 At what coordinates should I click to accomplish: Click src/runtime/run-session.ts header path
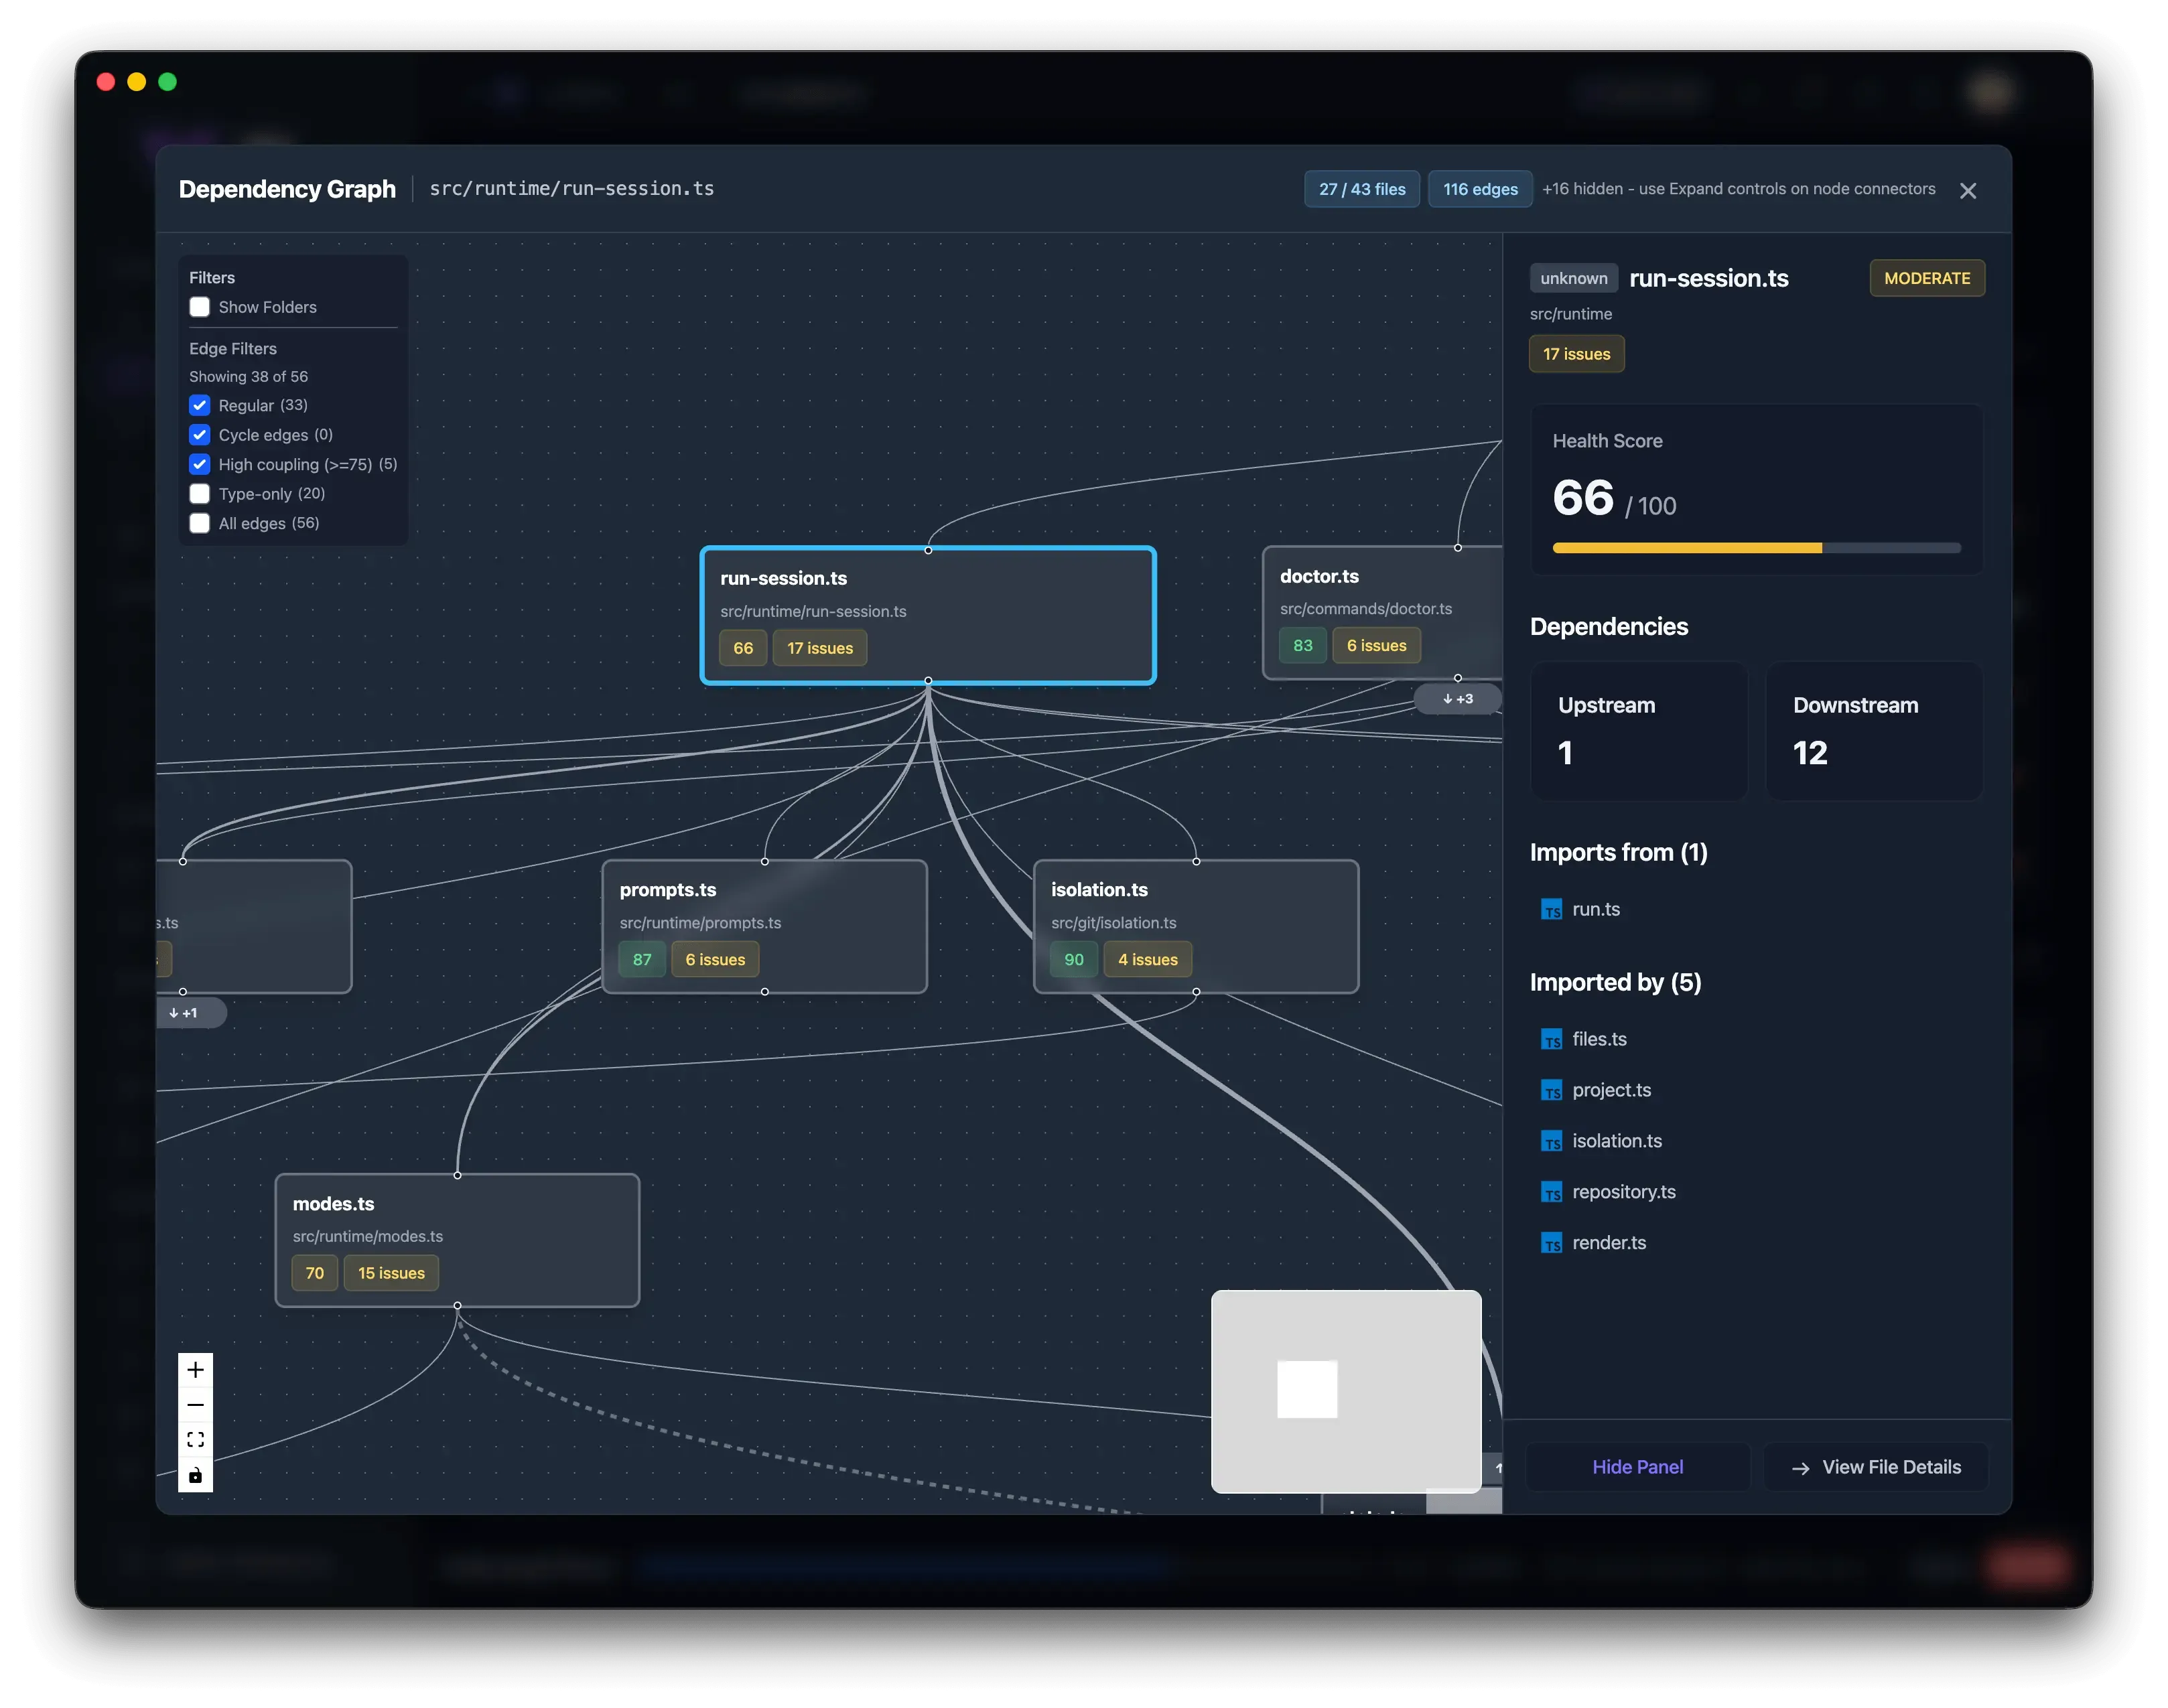[572, 189]
